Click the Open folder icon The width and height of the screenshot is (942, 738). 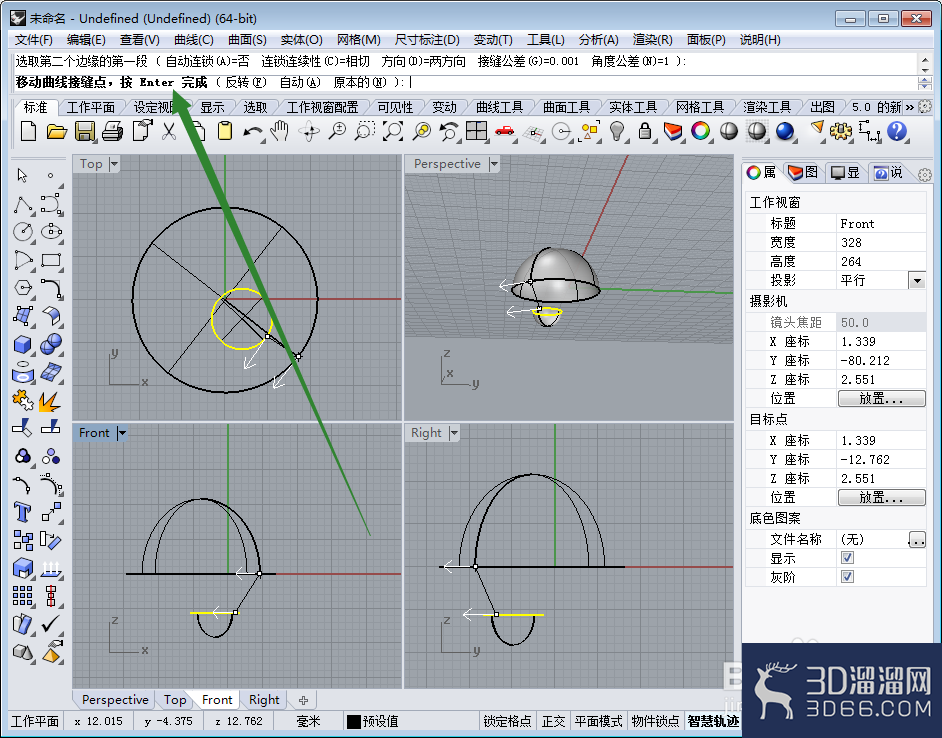pos(56,131)
